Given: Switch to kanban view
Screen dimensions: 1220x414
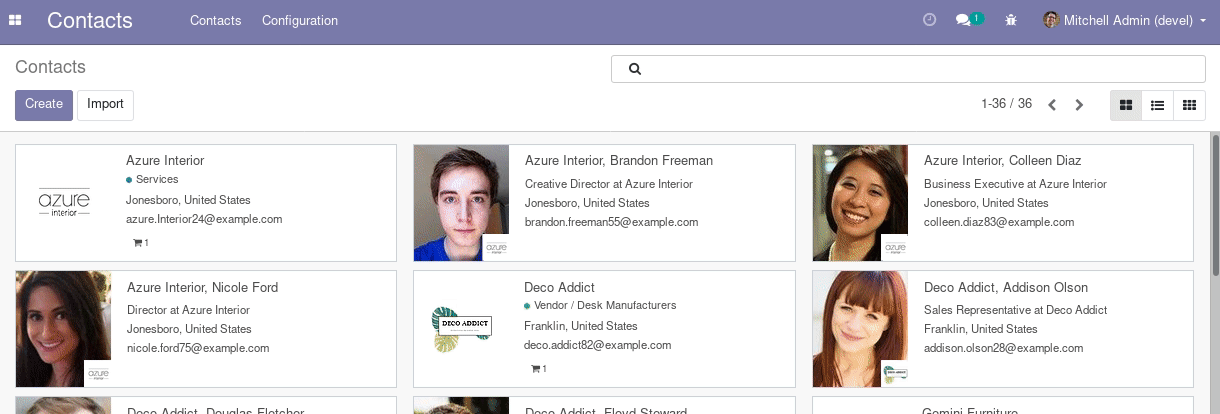Looking at the screenshot, I should (1126, 105).
